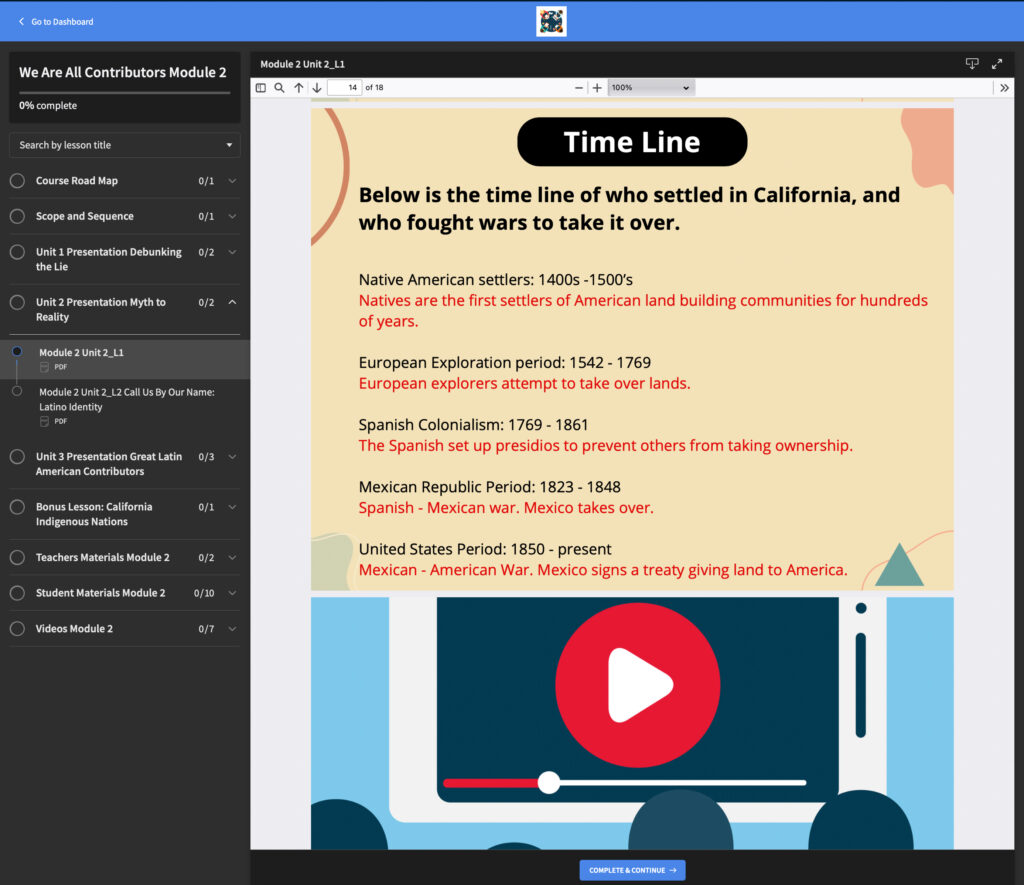Toggle completion circle for Scope and Sequence
1024x885 pixels.
(17, 216)
